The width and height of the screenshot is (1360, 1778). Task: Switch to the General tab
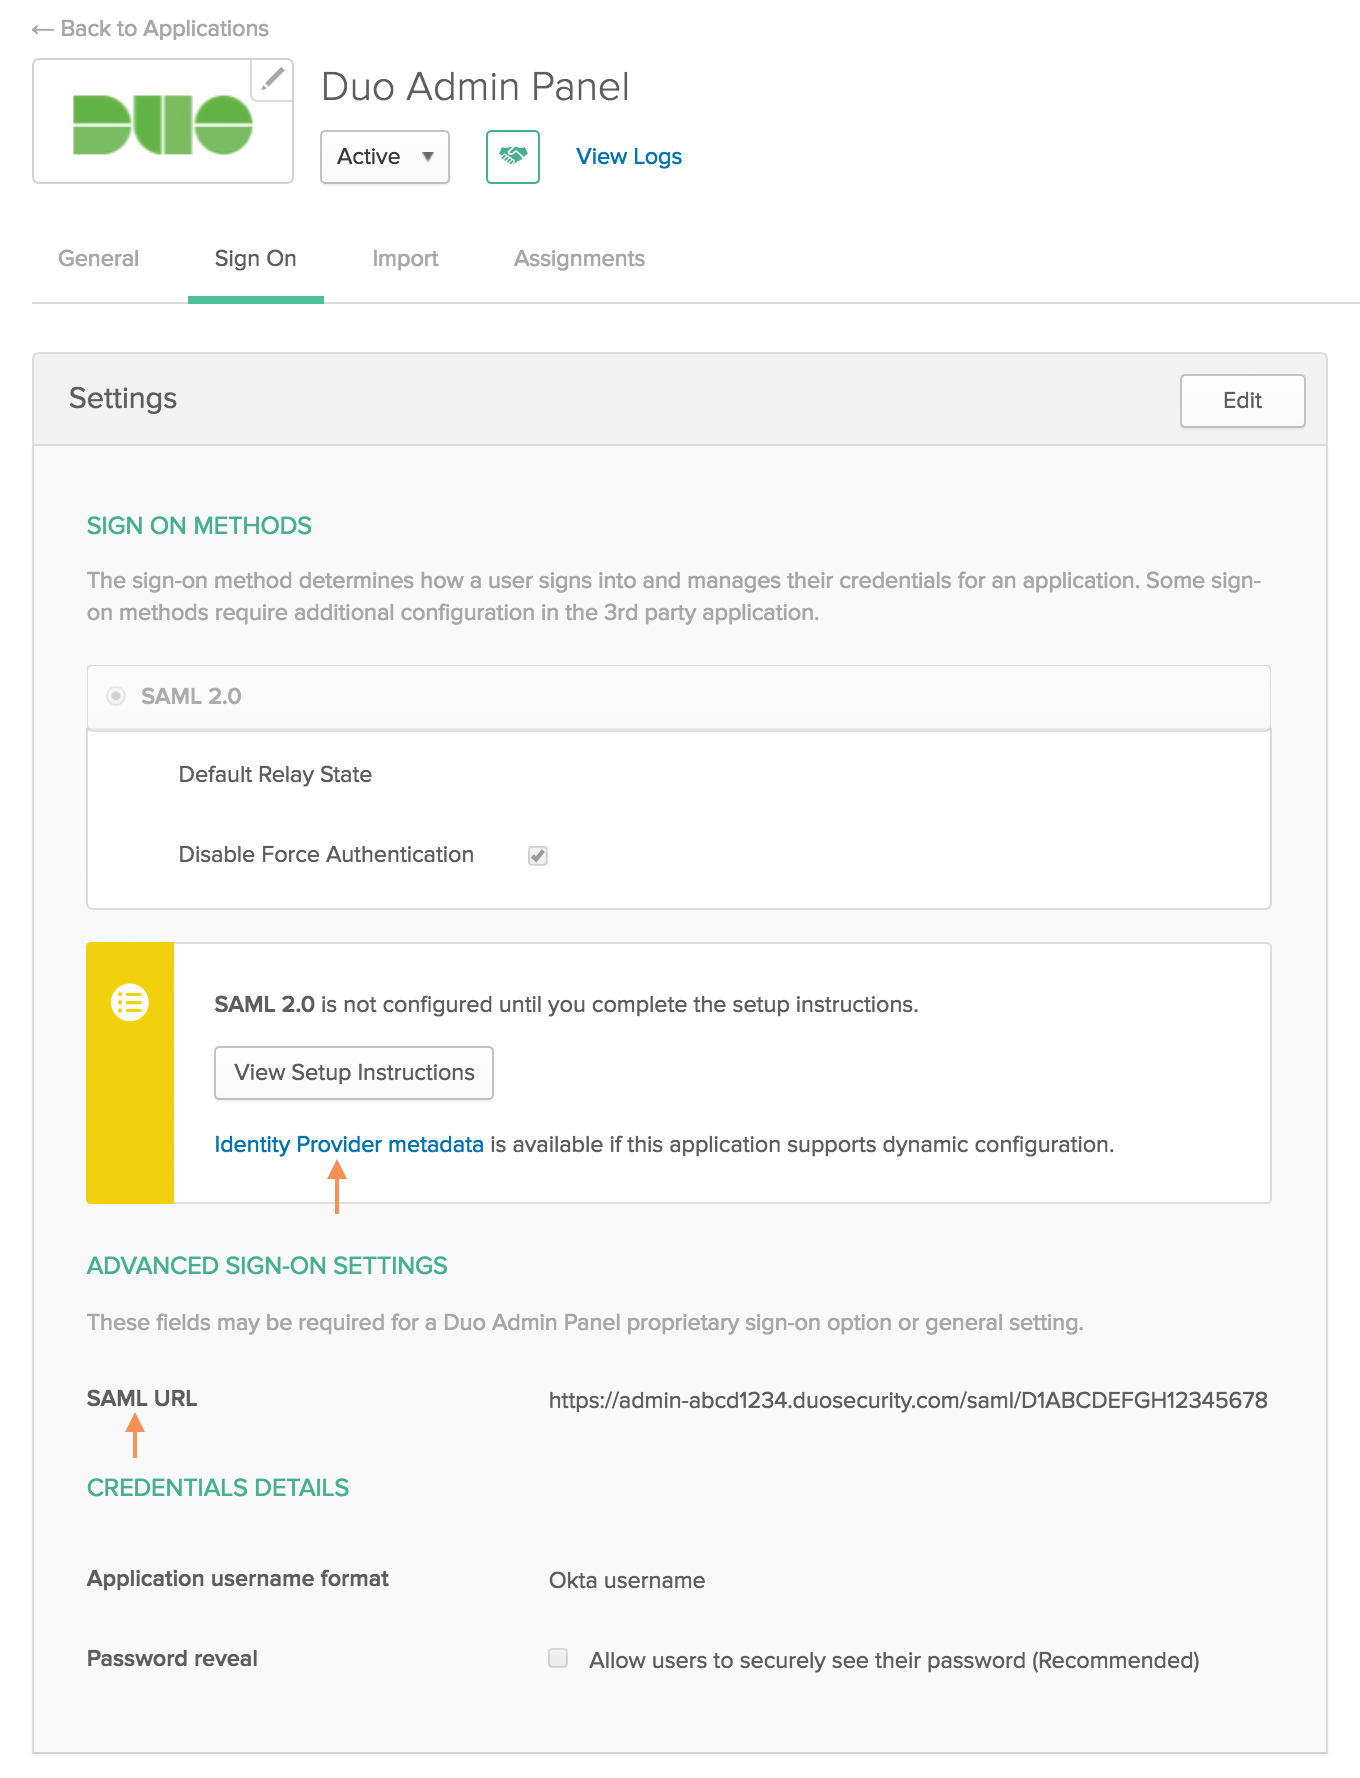tap(98, 259)
